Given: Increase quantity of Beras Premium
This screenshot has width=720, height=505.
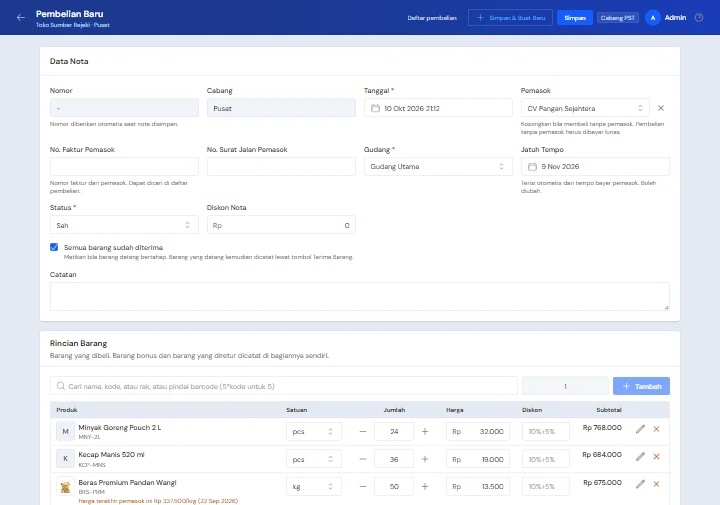Looking at the screenshot, I should (x=425, y=487).
